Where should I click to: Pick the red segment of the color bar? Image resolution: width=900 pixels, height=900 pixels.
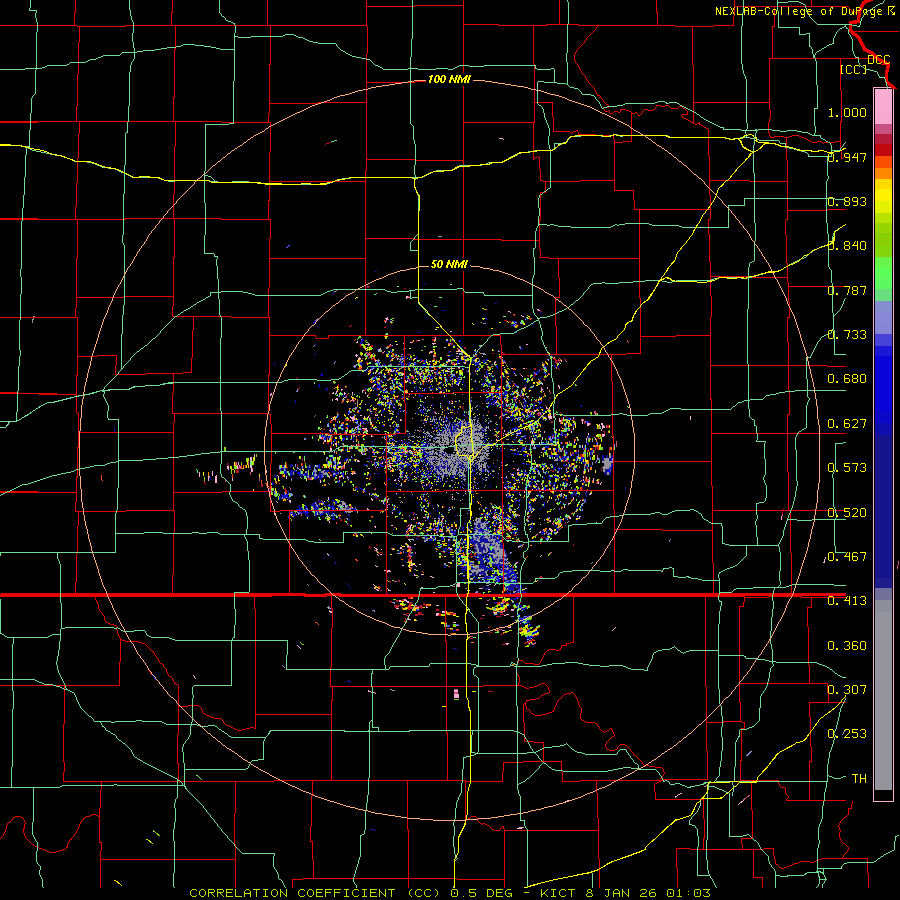[883, 150]
